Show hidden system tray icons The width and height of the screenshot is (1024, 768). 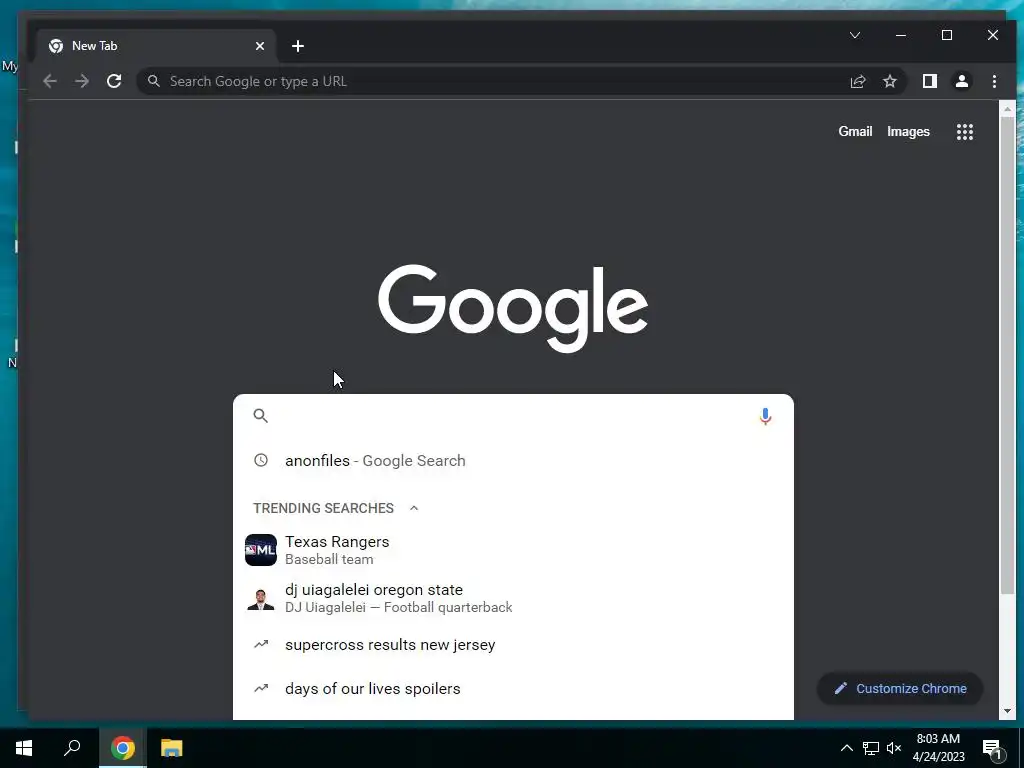(x=846, y=748)
